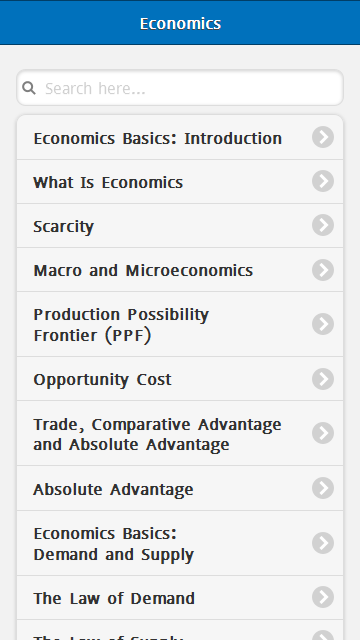Select the Scarcity list item

pos(180,226)
